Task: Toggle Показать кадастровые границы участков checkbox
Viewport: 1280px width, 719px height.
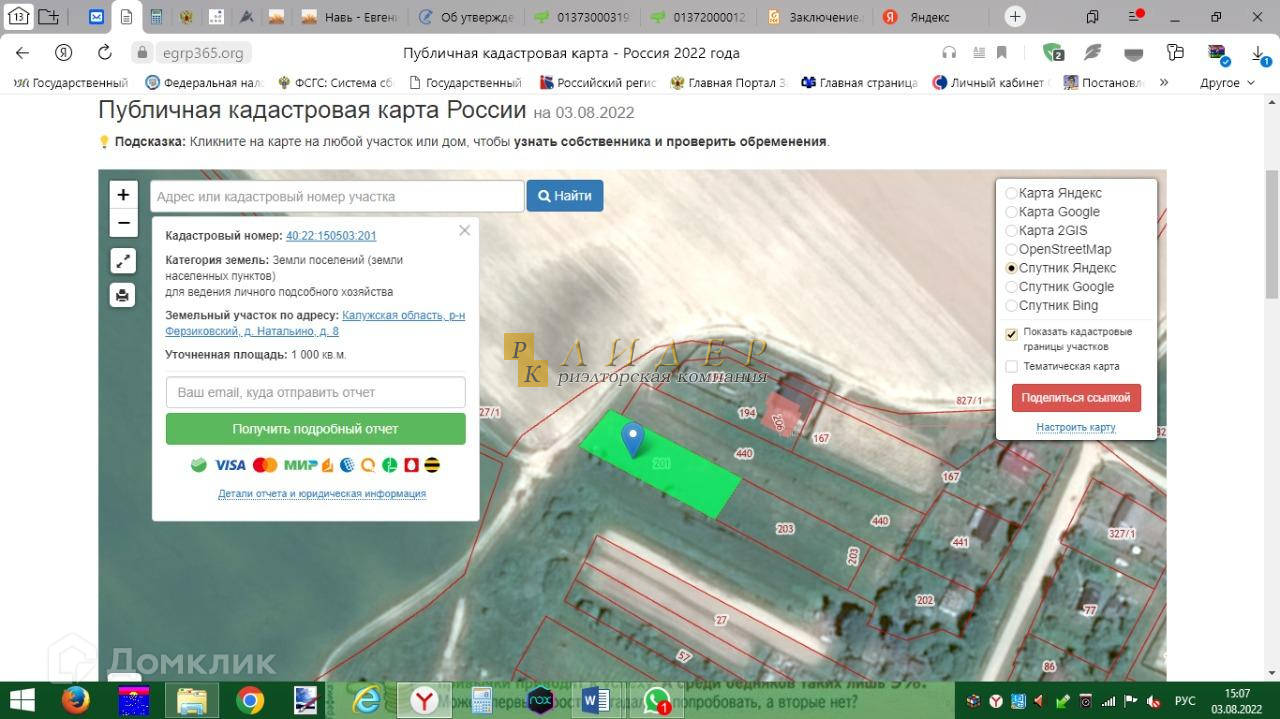Action: [1011, 334]
